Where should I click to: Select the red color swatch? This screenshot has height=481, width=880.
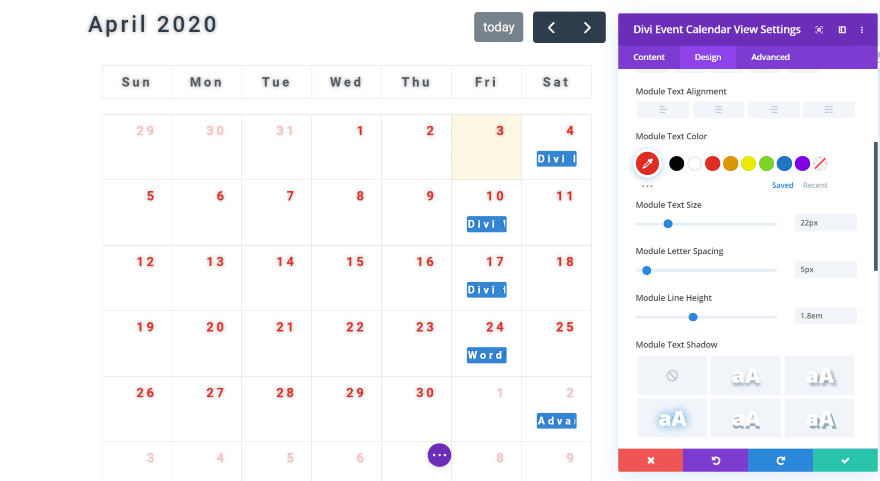pos(713,163)
